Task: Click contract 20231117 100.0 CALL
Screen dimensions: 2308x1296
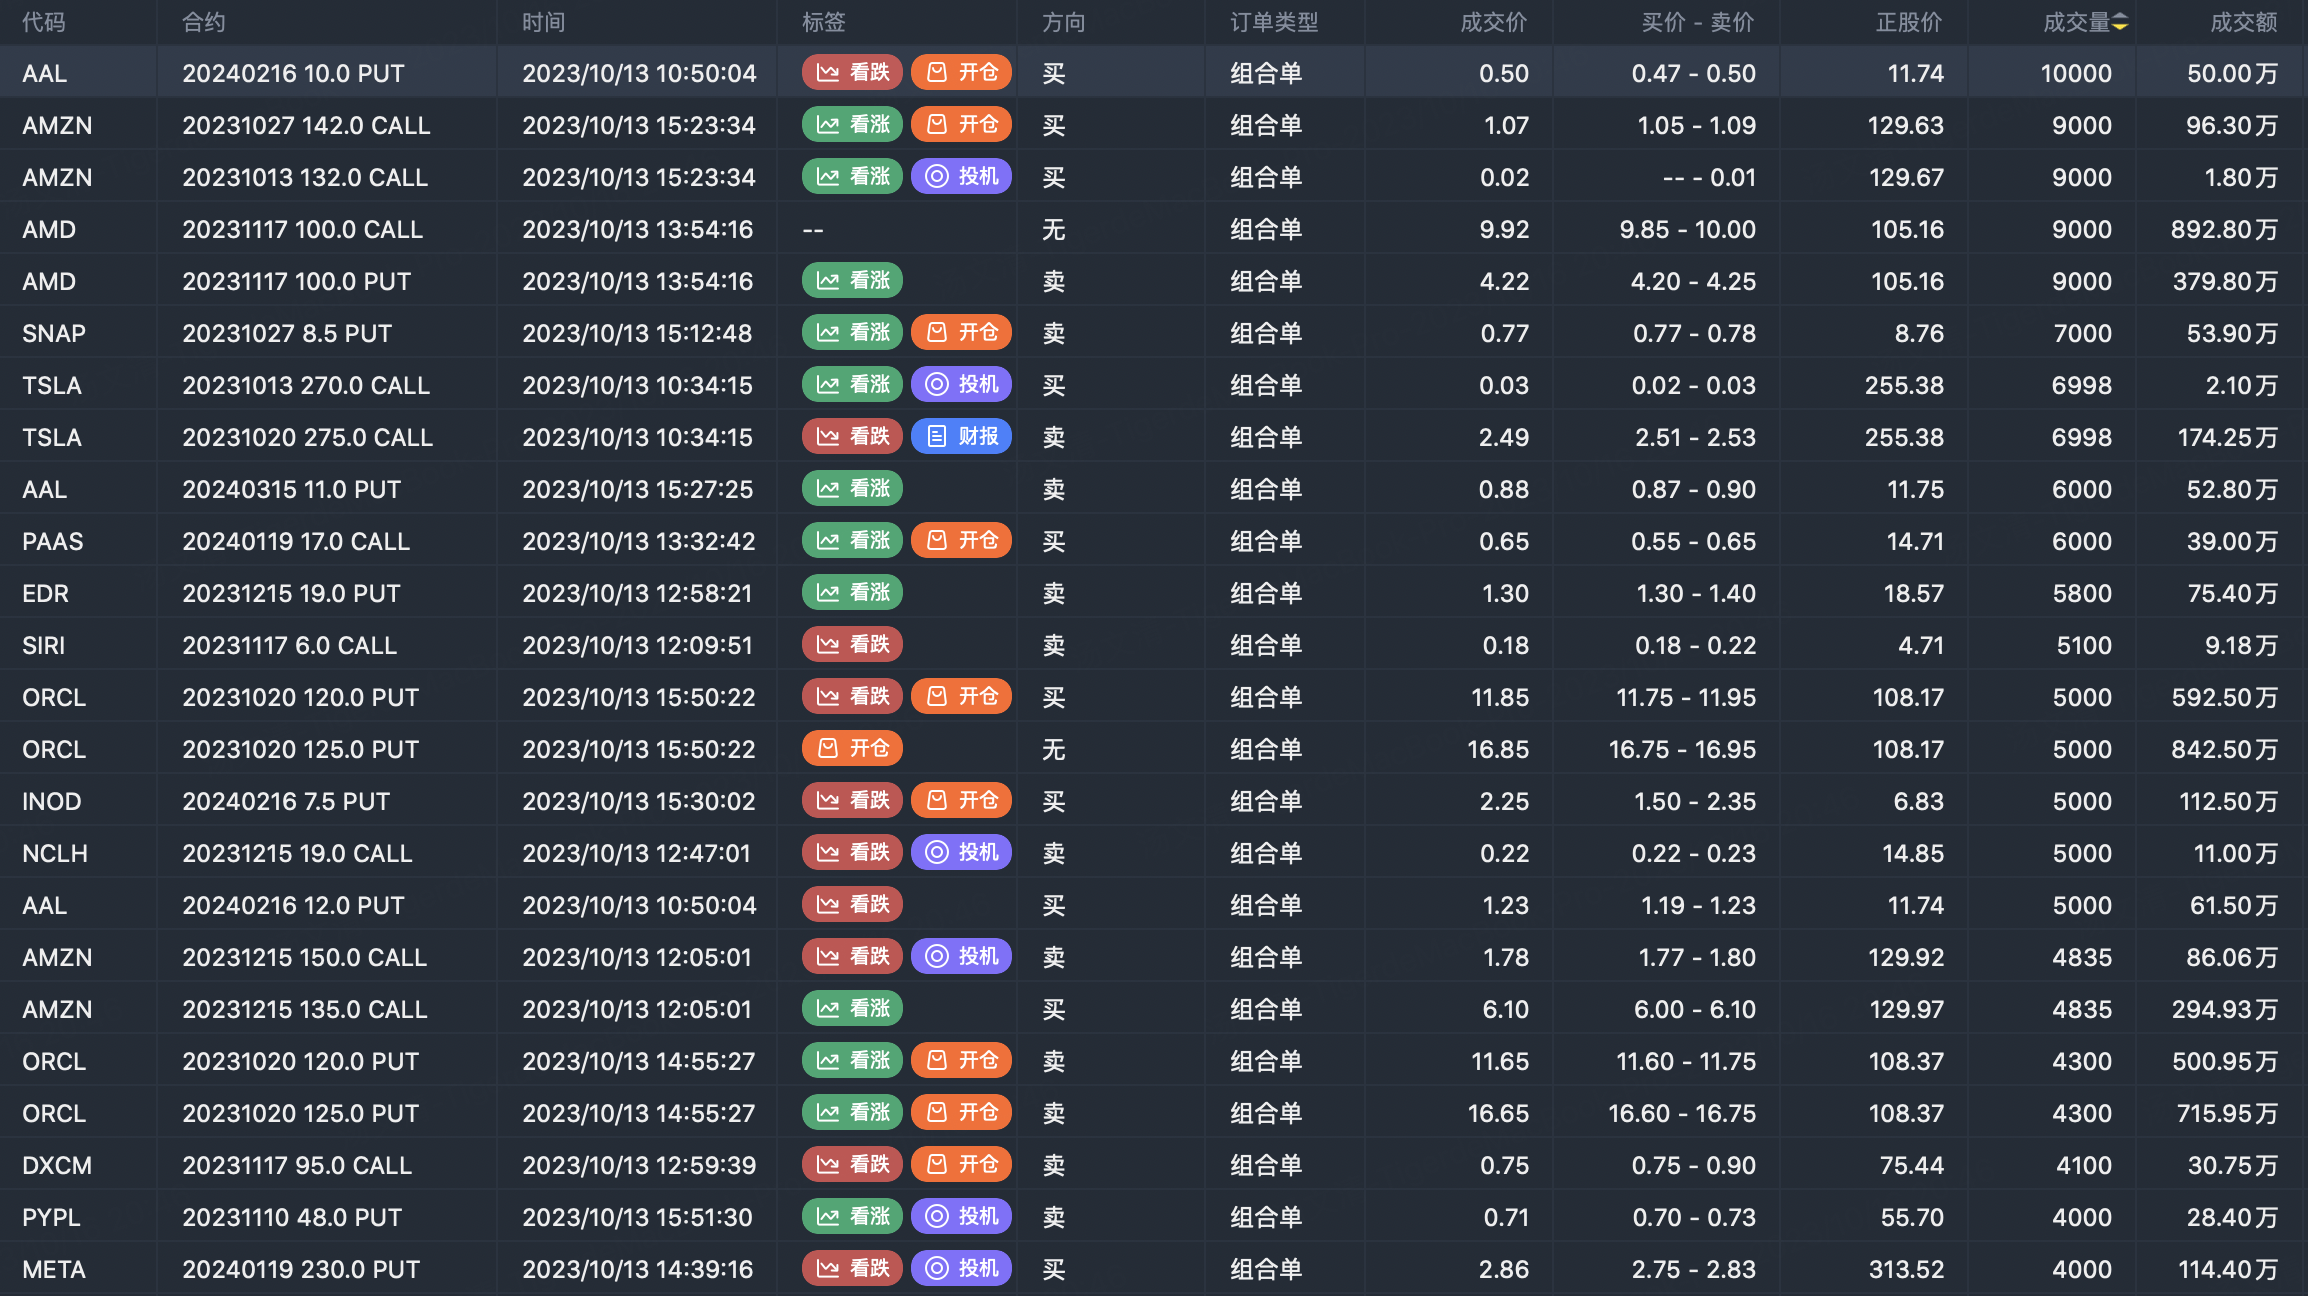Action: tap(303, 229)
